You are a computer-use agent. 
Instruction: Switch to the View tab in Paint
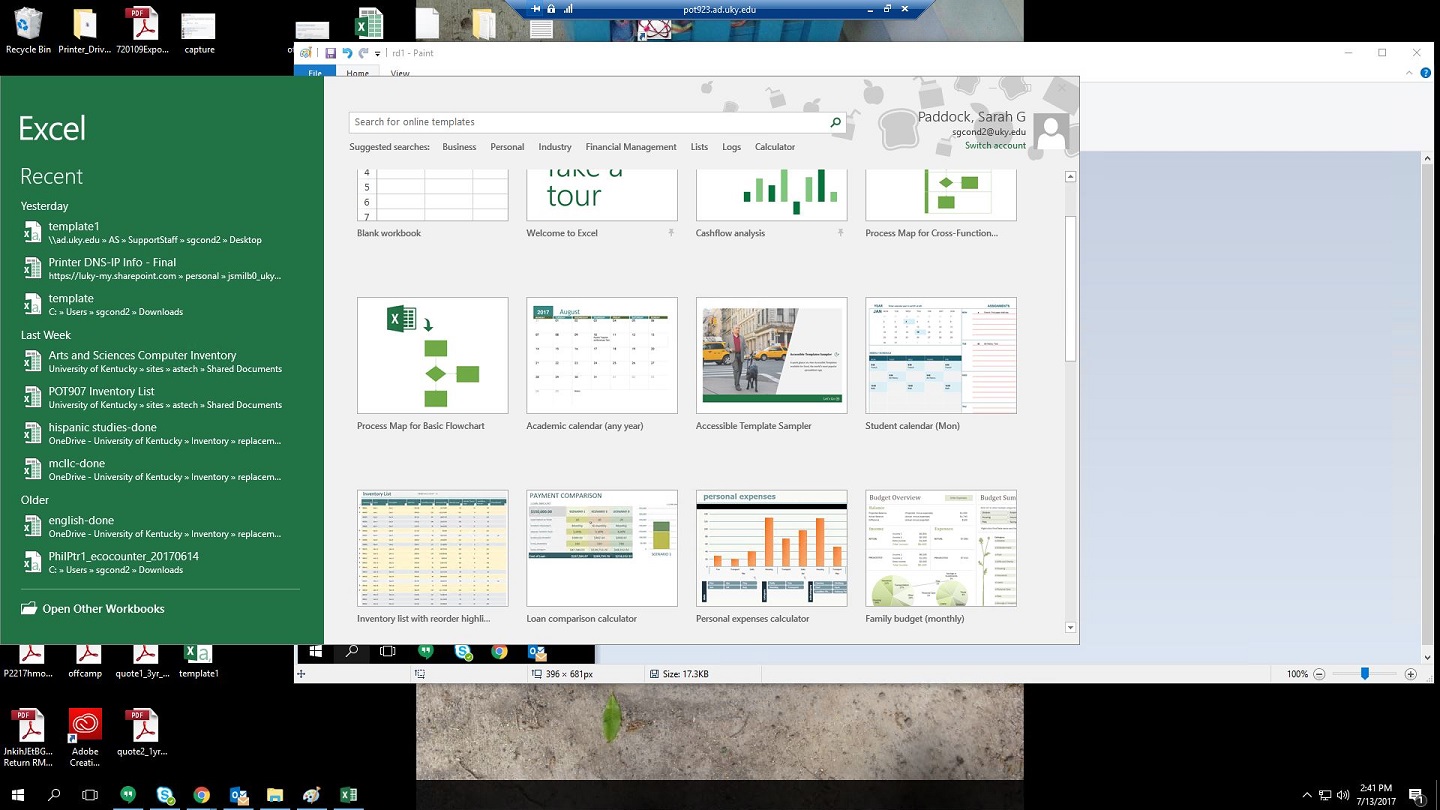point(400,73)
